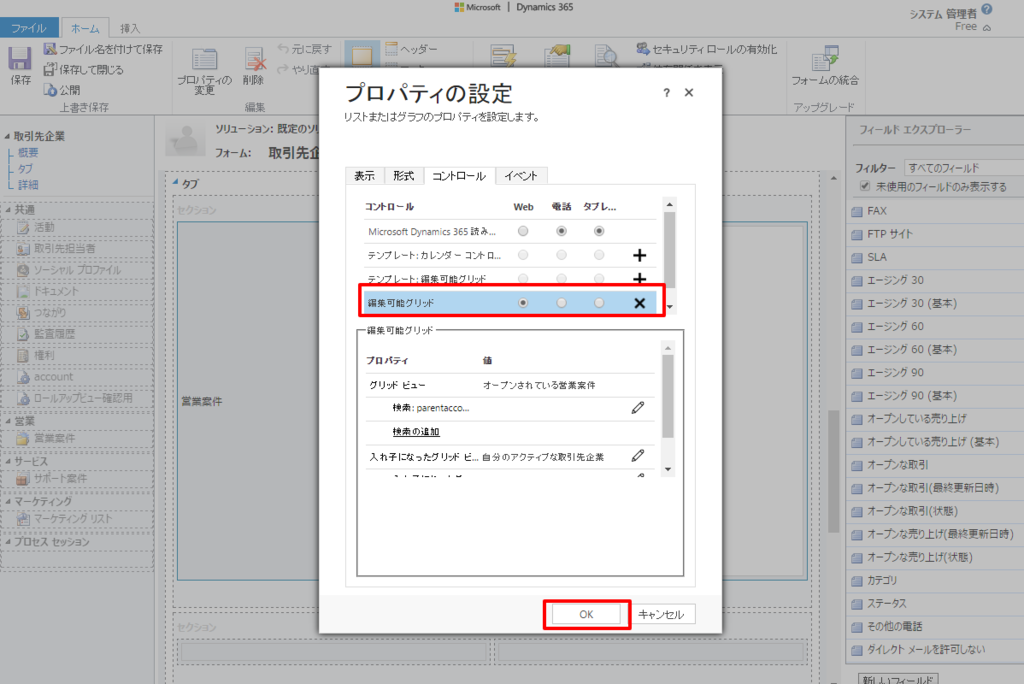Remove 編集可能グリッド using the X icon
1024x684 pixels.
640,303
